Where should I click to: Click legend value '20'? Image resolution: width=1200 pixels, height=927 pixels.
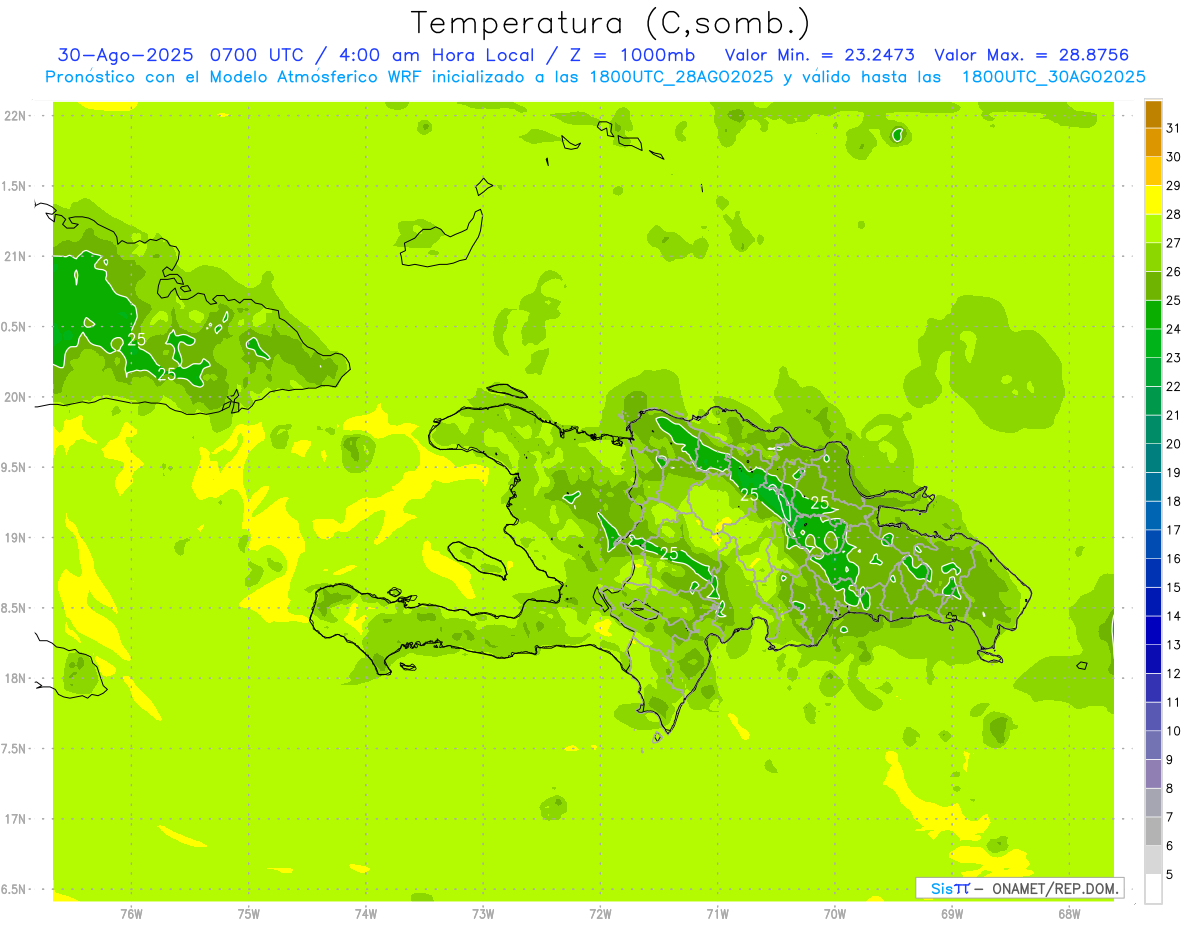(x=1173, y=444)
